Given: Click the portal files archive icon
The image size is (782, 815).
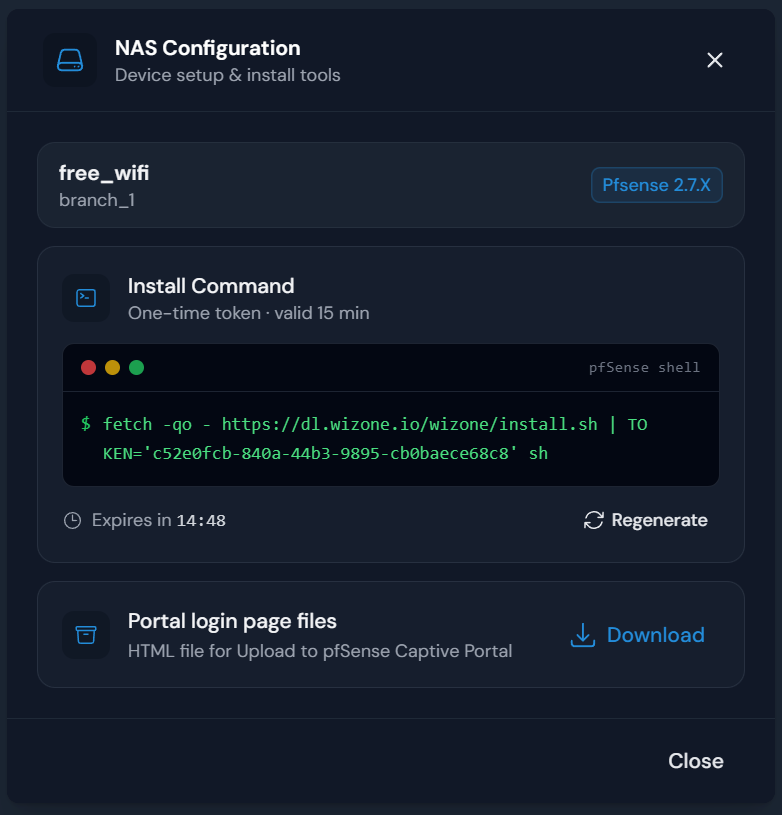Looking at the screenshot, I should click(x=86, y=634).
